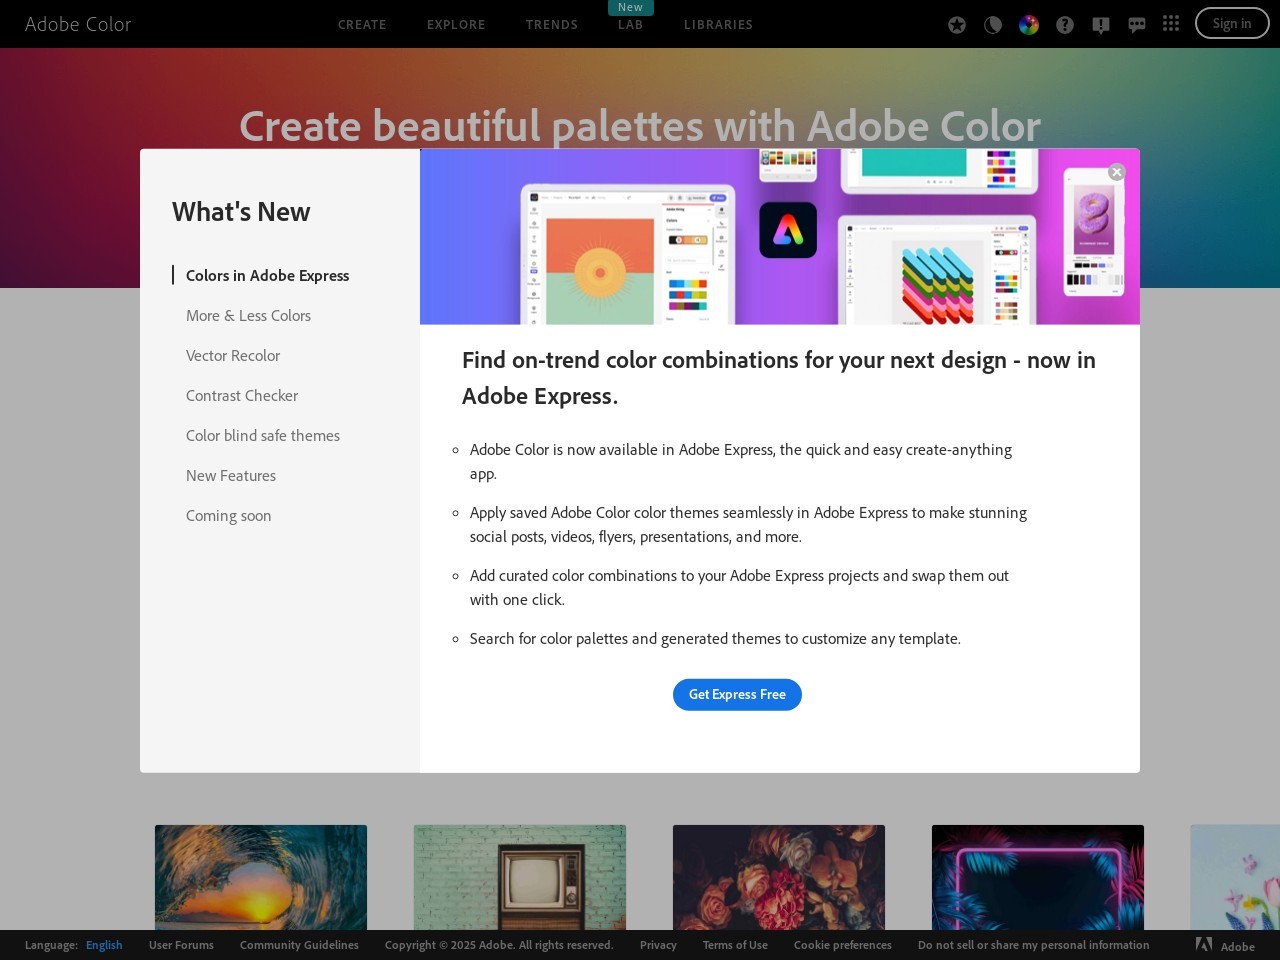Close the What's New dialog
Viewport: 1280px width, 960px height.
tap(1117, 172)
